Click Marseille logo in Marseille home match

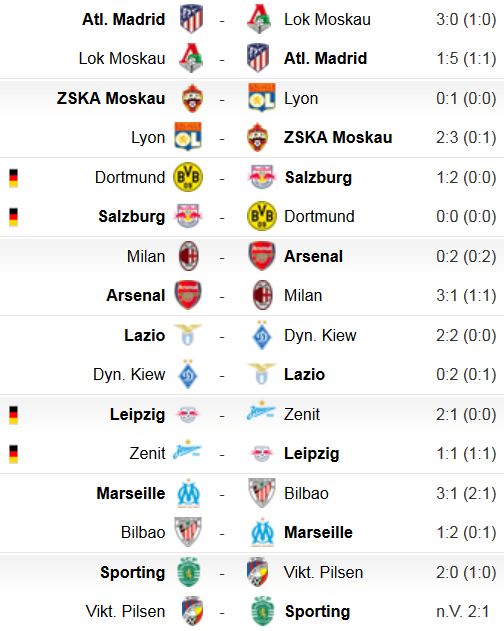click(x=188, y=493)
